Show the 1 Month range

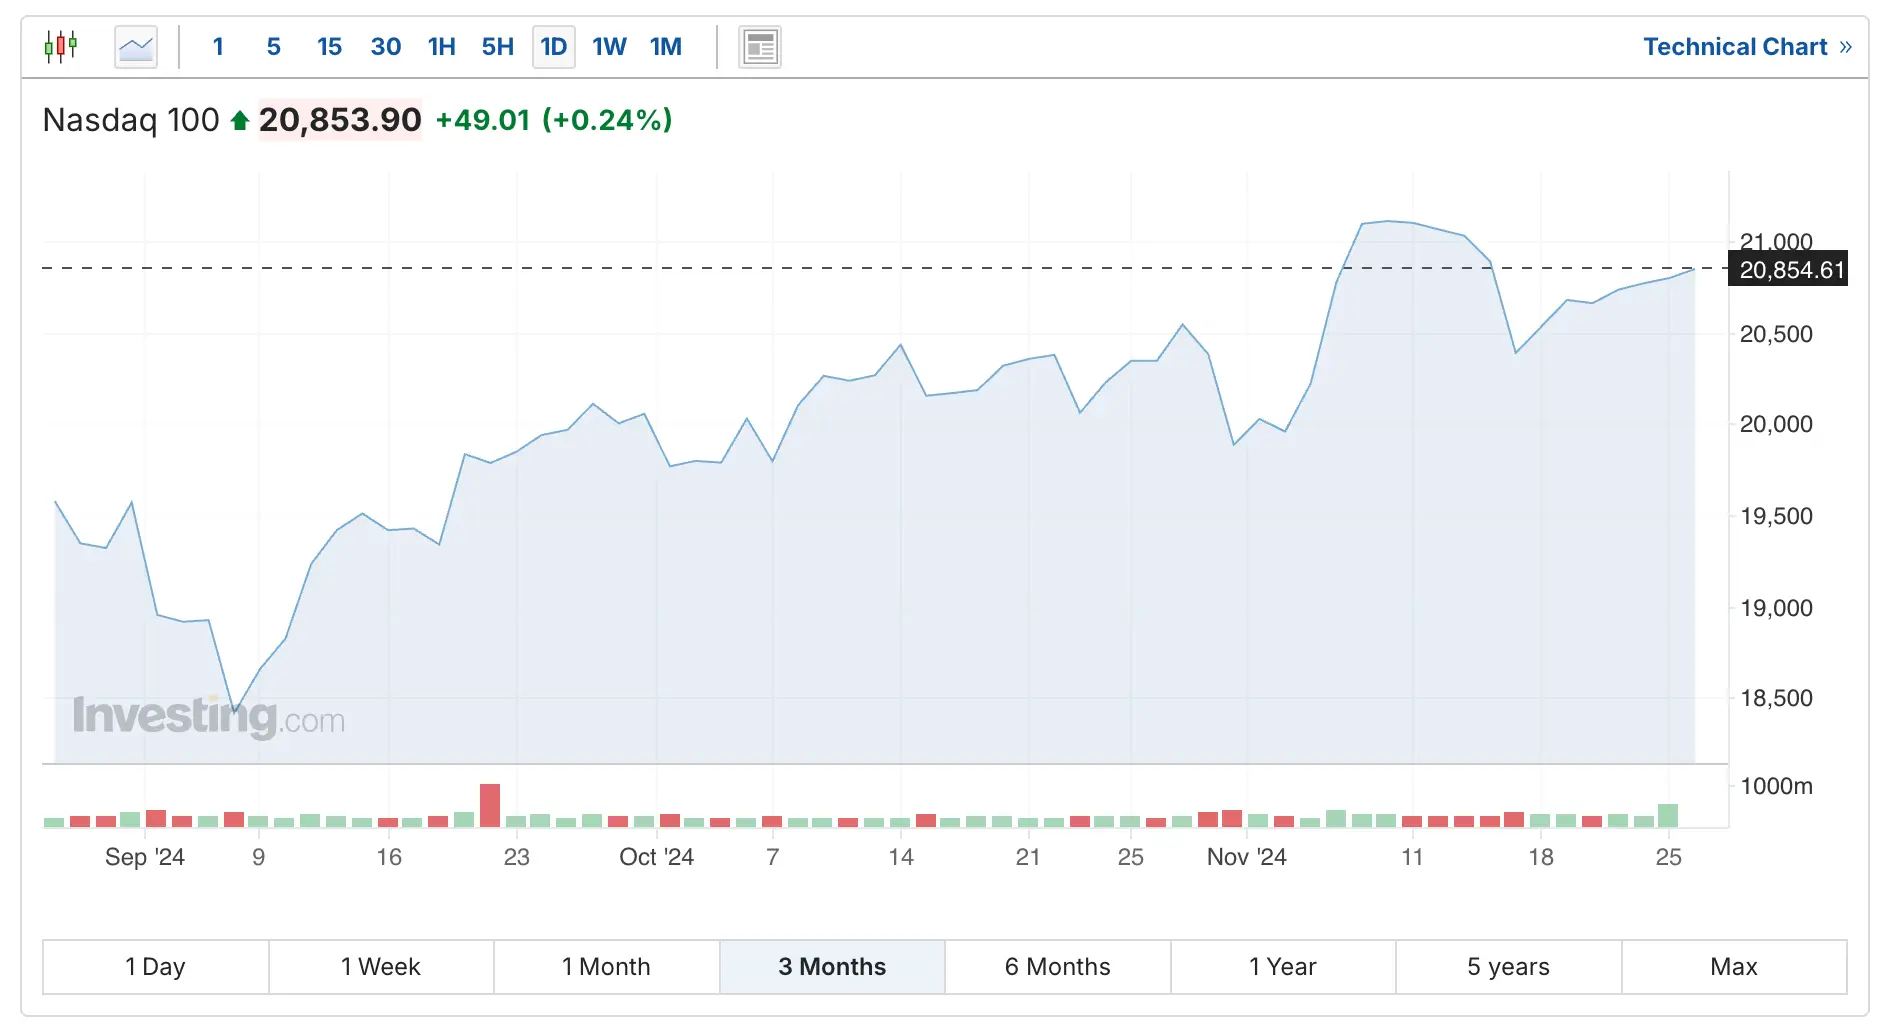[607, 967]
